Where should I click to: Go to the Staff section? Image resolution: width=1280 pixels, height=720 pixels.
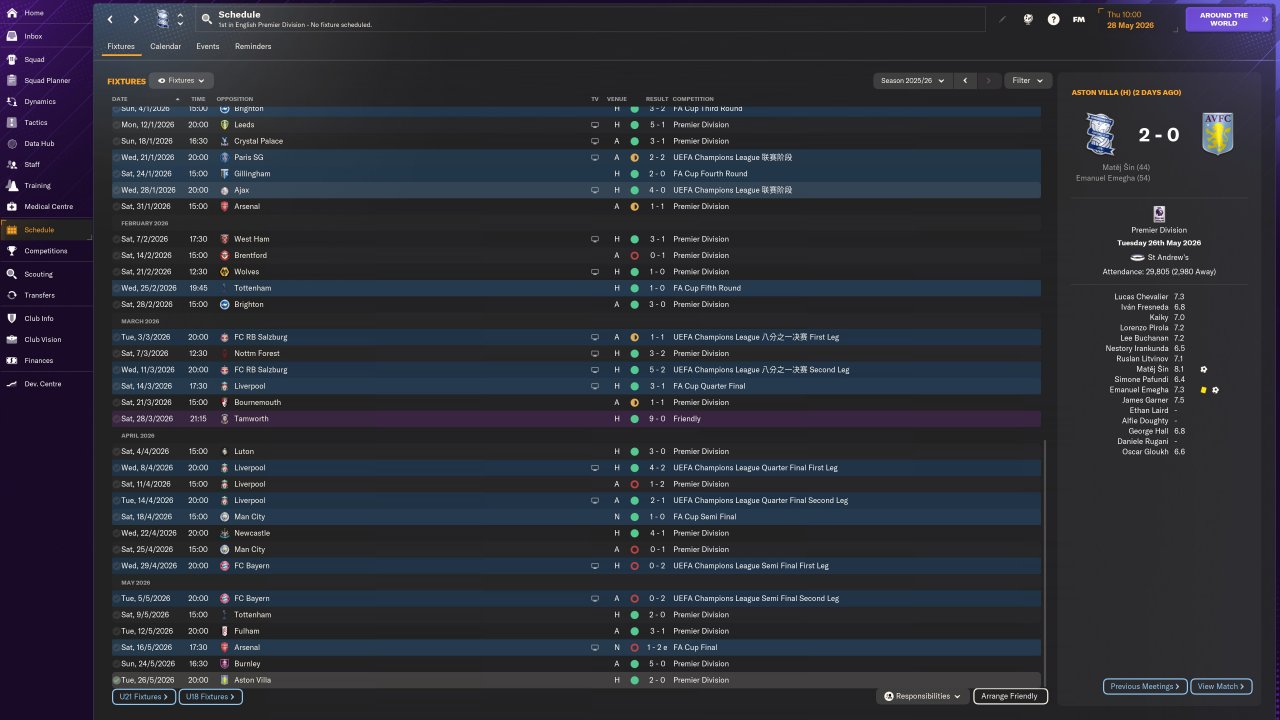click(x=46, y=164)
